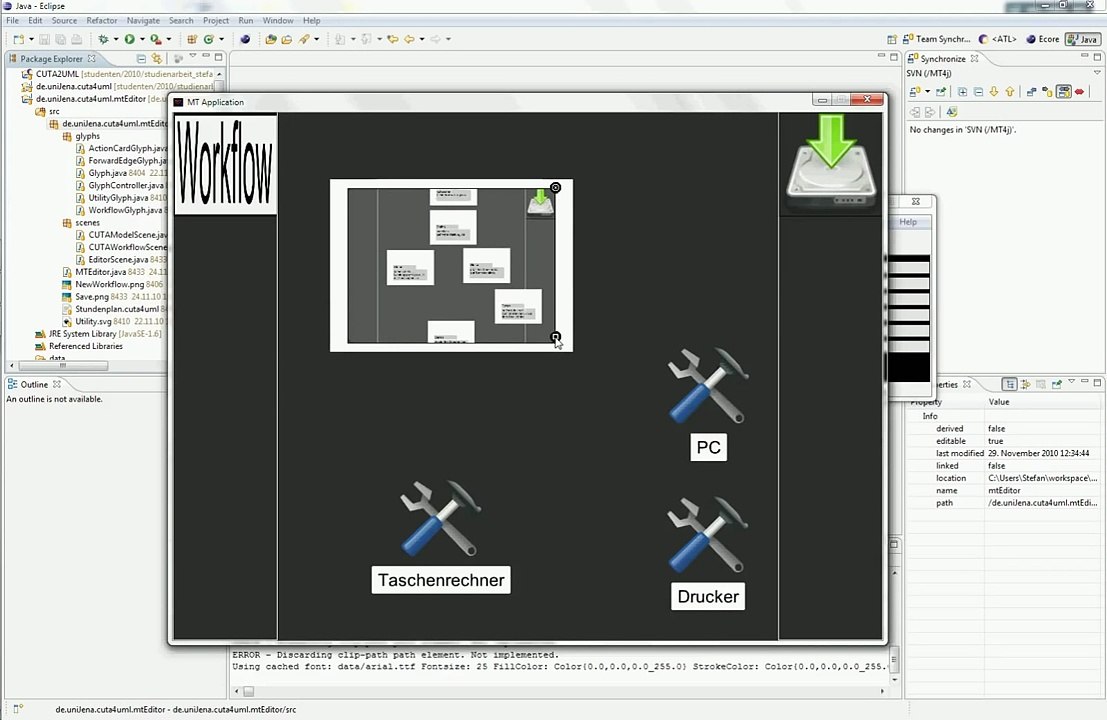Click the small save icon inside workflow thumbnail
1107x720 pixels.
[x=541, y=203]
